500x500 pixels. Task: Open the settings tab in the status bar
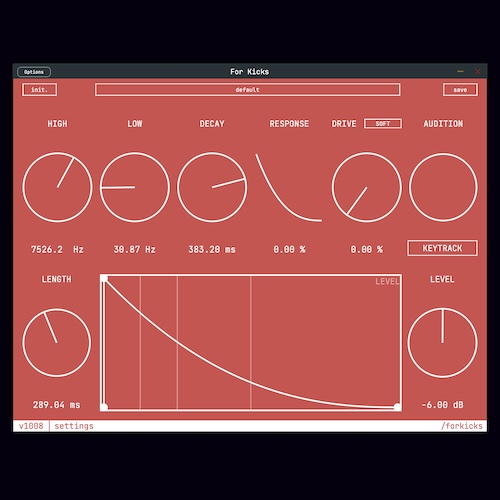coord(74,426)
